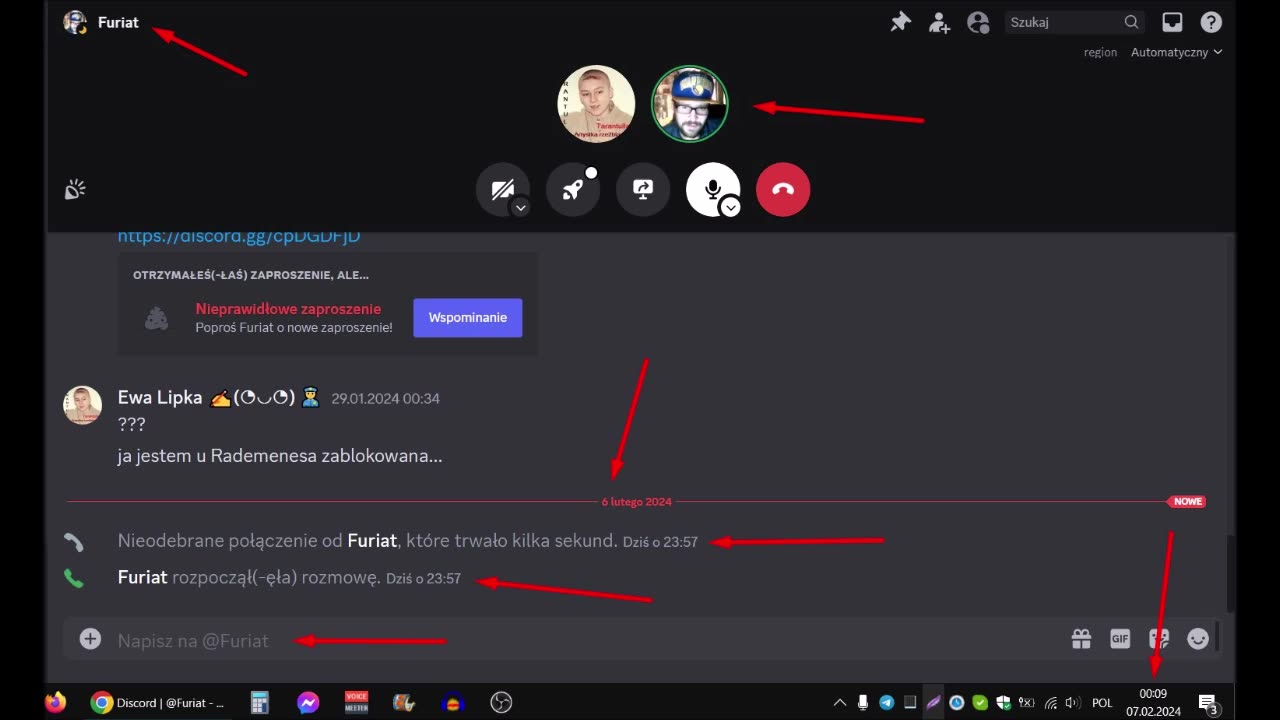This screenshot has width=1280, height=720.
Task: Toggle the camera on in the call
Action: pyautogui.click(x=503, y=189)
